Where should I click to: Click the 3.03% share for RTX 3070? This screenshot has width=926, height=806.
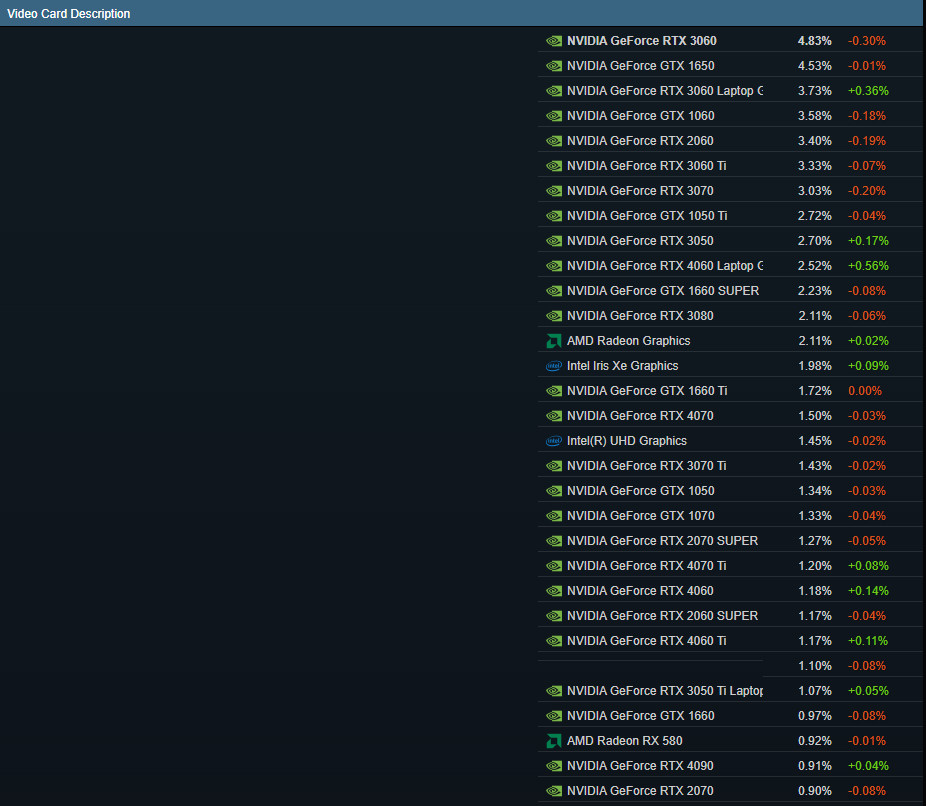pos(814,191)
